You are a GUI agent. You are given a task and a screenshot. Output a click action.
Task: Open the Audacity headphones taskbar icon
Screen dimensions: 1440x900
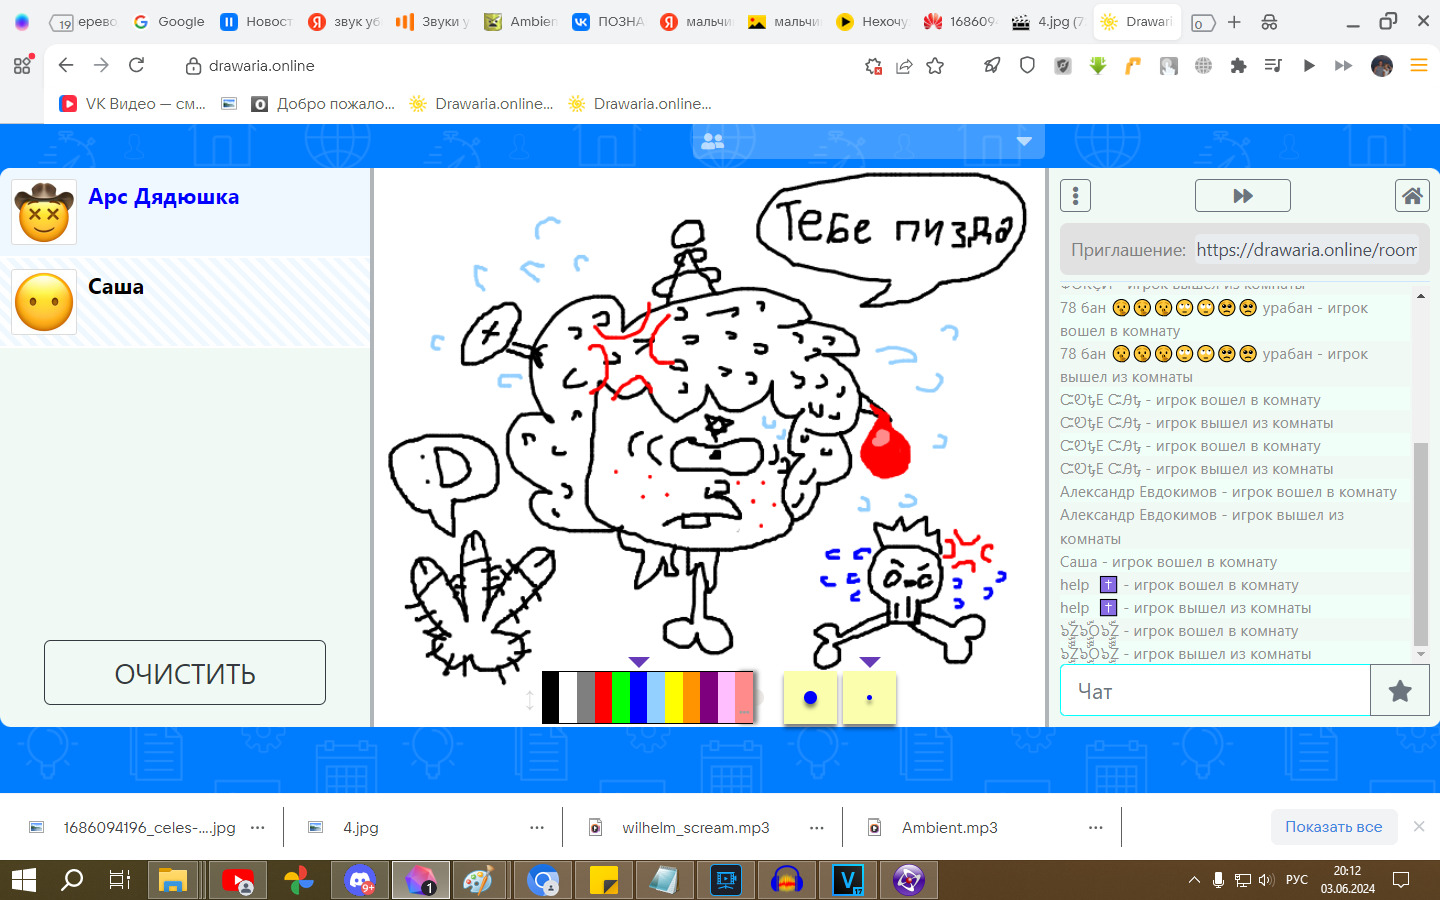[787, 880]
